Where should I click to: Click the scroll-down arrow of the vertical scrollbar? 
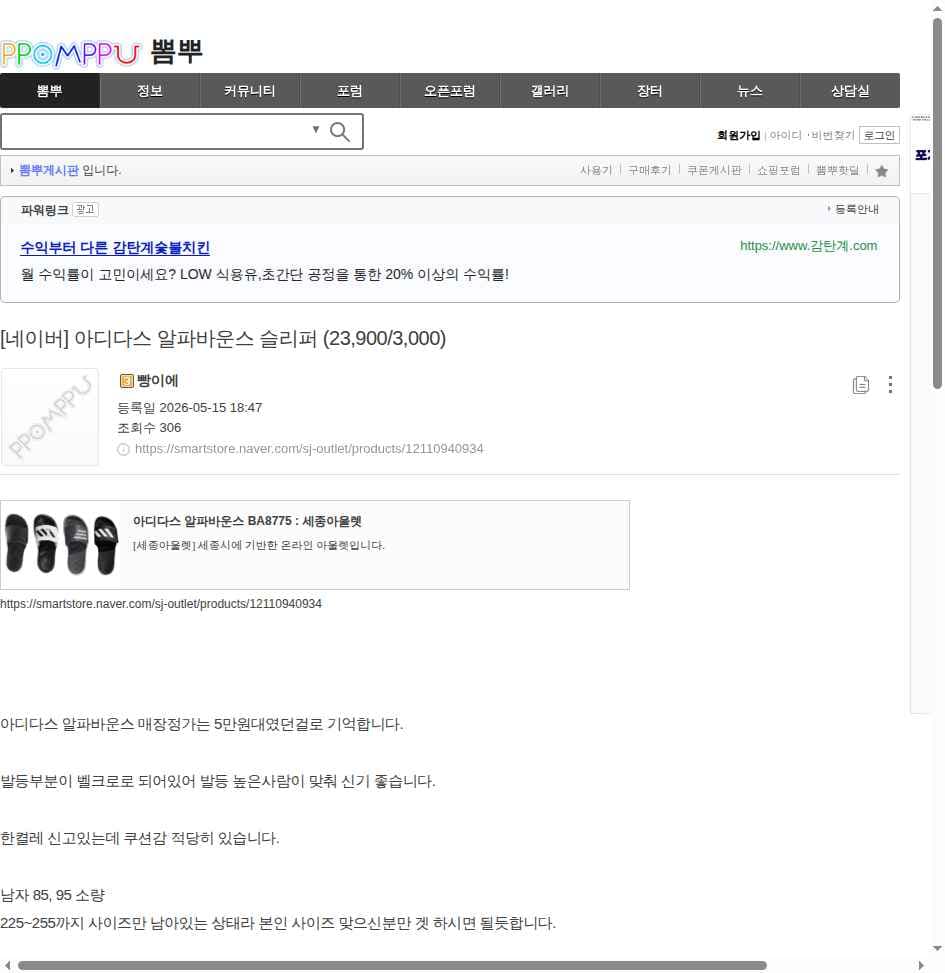coord(938,948)
